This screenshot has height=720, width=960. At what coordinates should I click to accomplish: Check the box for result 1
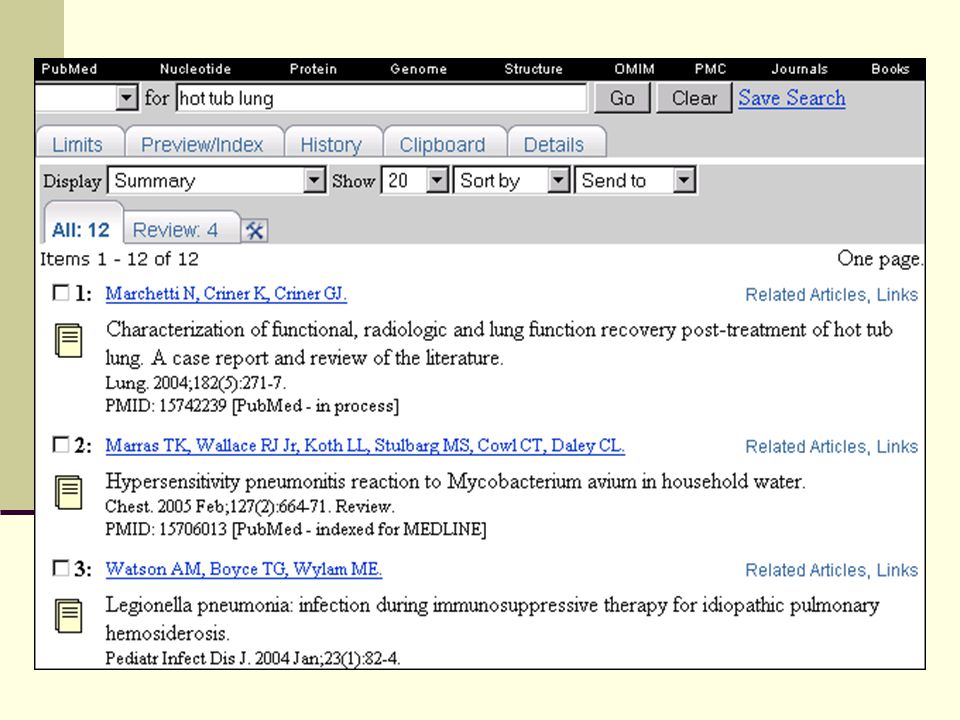click(x=61, y=293)
